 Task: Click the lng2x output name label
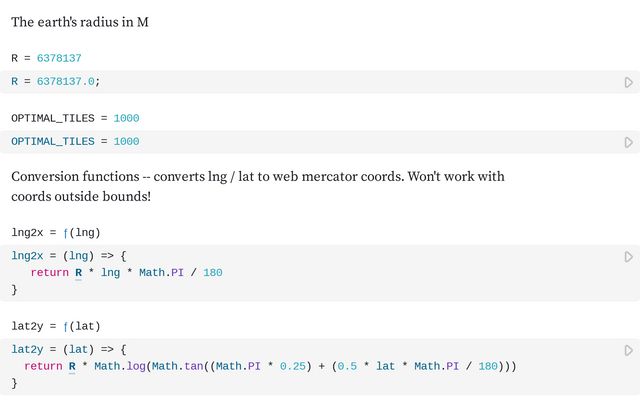[27, 233]
